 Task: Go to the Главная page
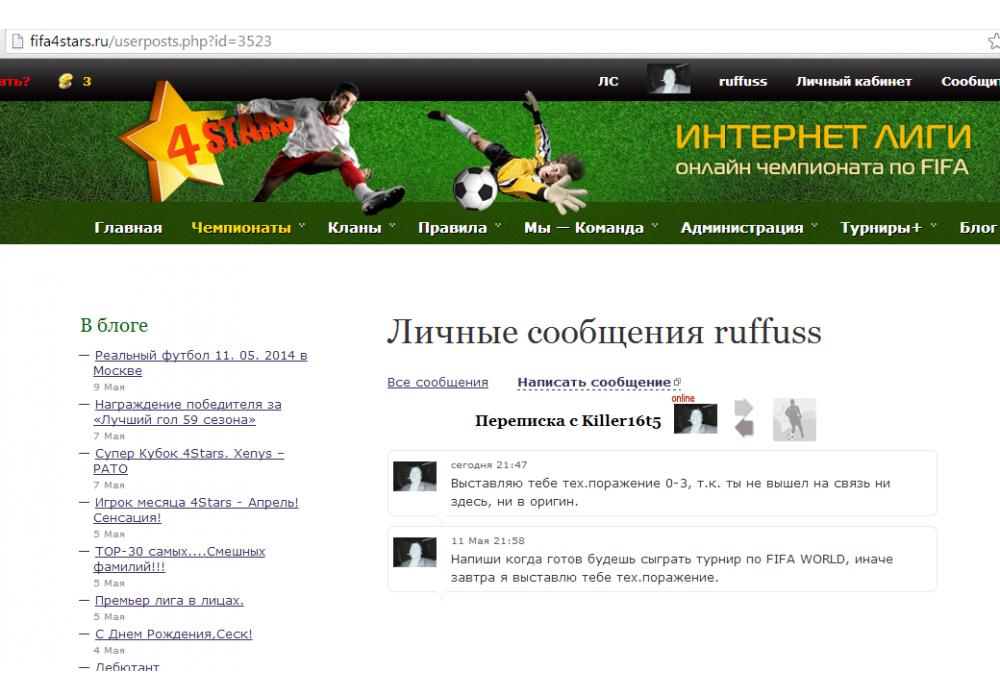point(128,227)
